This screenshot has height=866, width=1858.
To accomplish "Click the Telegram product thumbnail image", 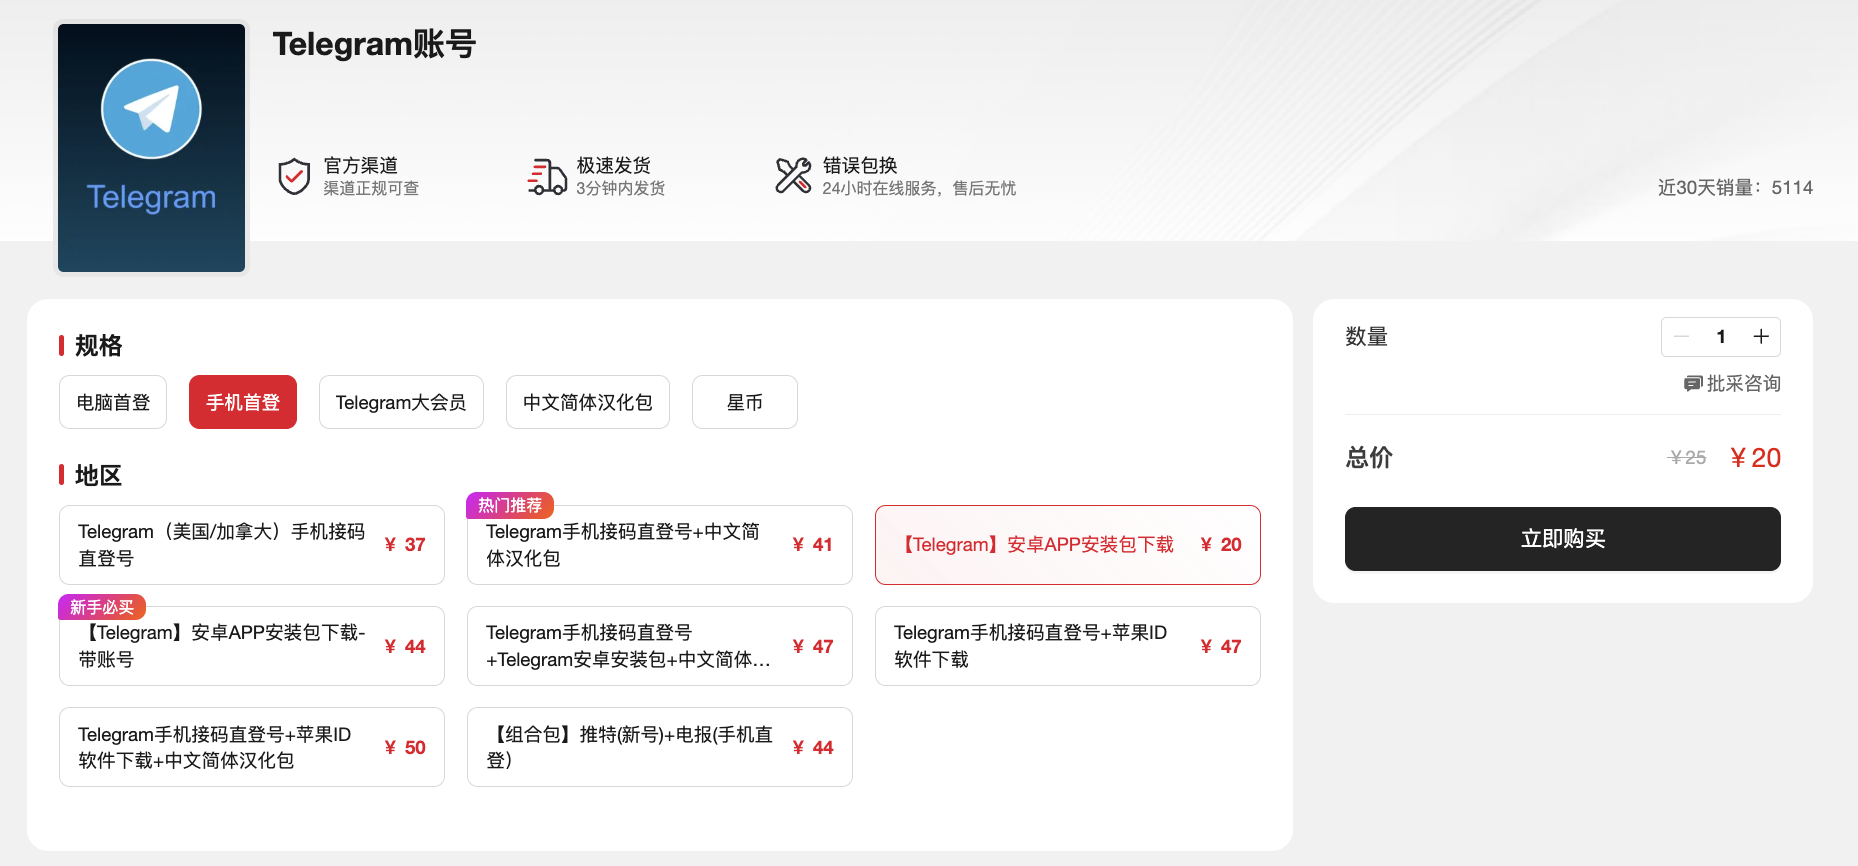I will click(151, 148).
